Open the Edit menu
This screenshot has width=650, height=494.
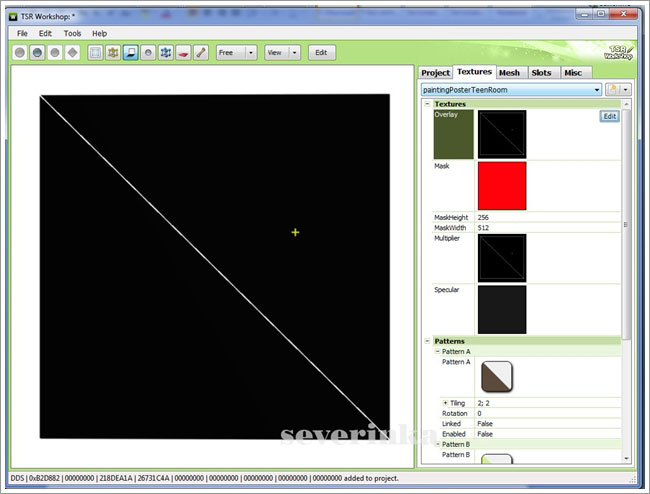click(x=45, y=34)
